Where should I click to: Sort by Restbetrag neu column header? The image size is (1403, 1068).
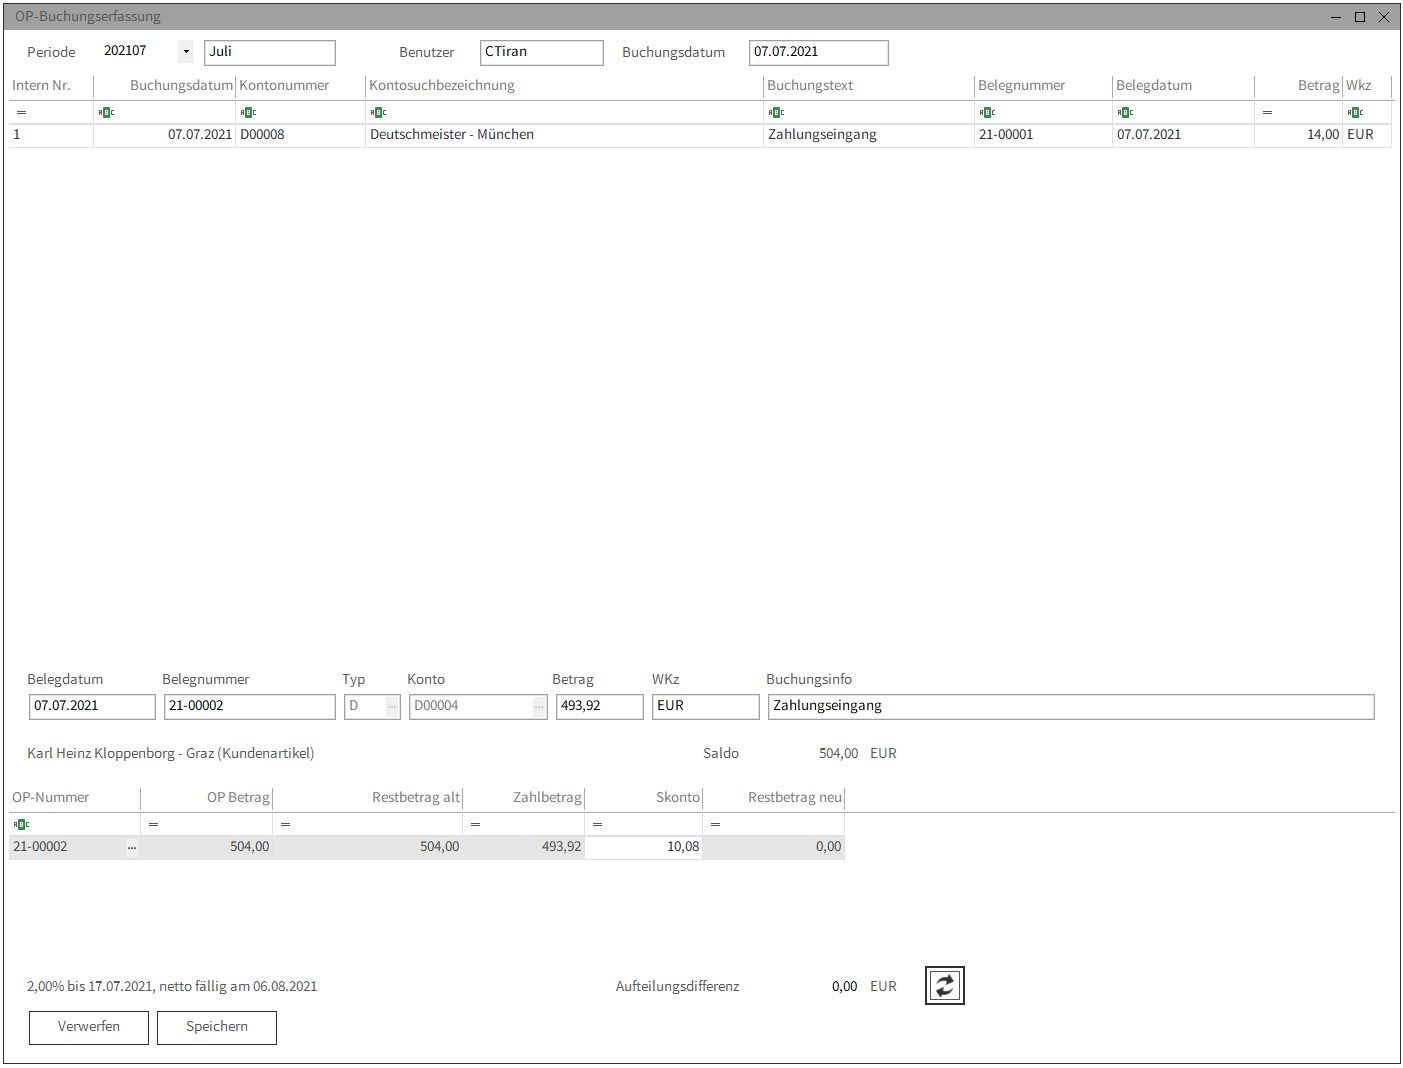[773, 798]
